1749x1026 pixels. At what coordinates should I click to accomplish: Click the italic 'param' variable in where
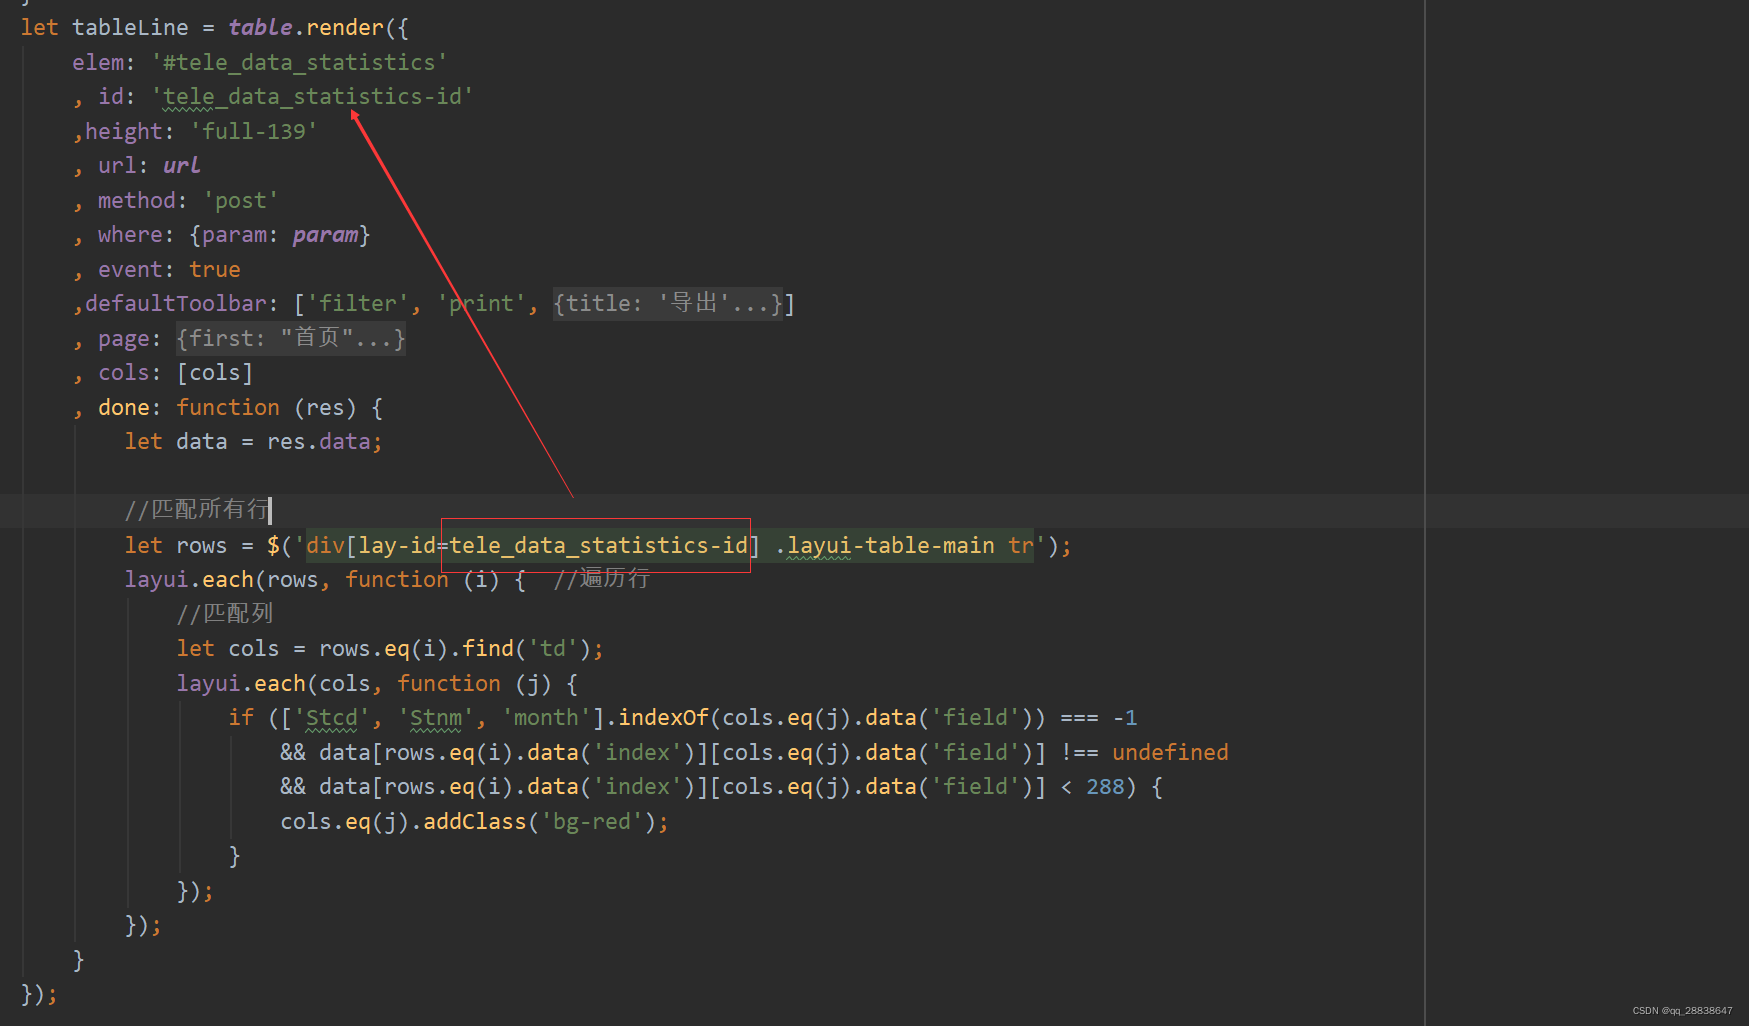325,235
